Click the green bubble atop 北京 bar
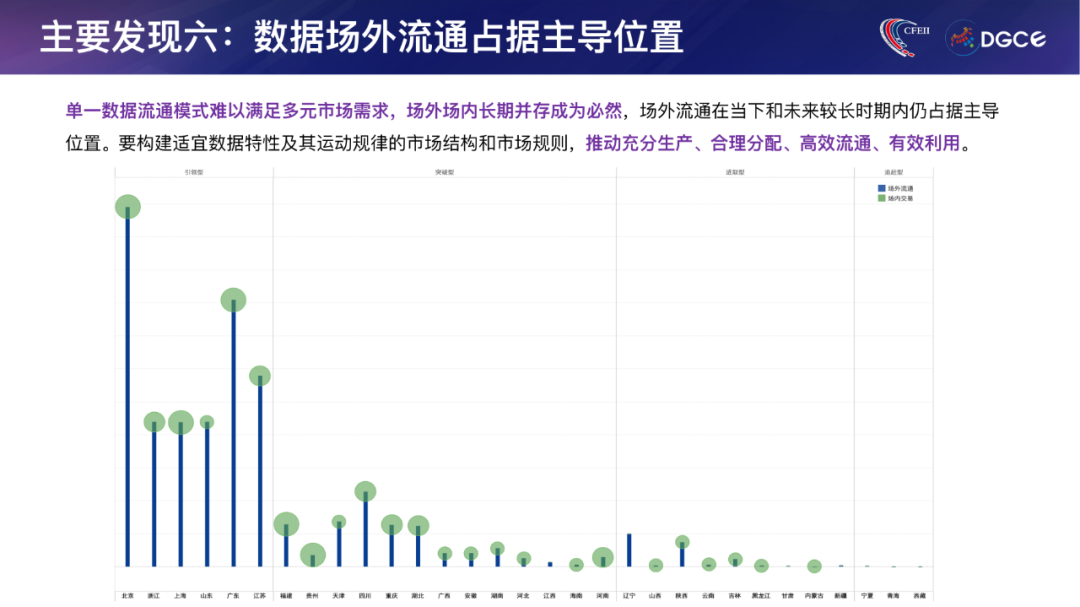1080x607 pixels. 127,207
